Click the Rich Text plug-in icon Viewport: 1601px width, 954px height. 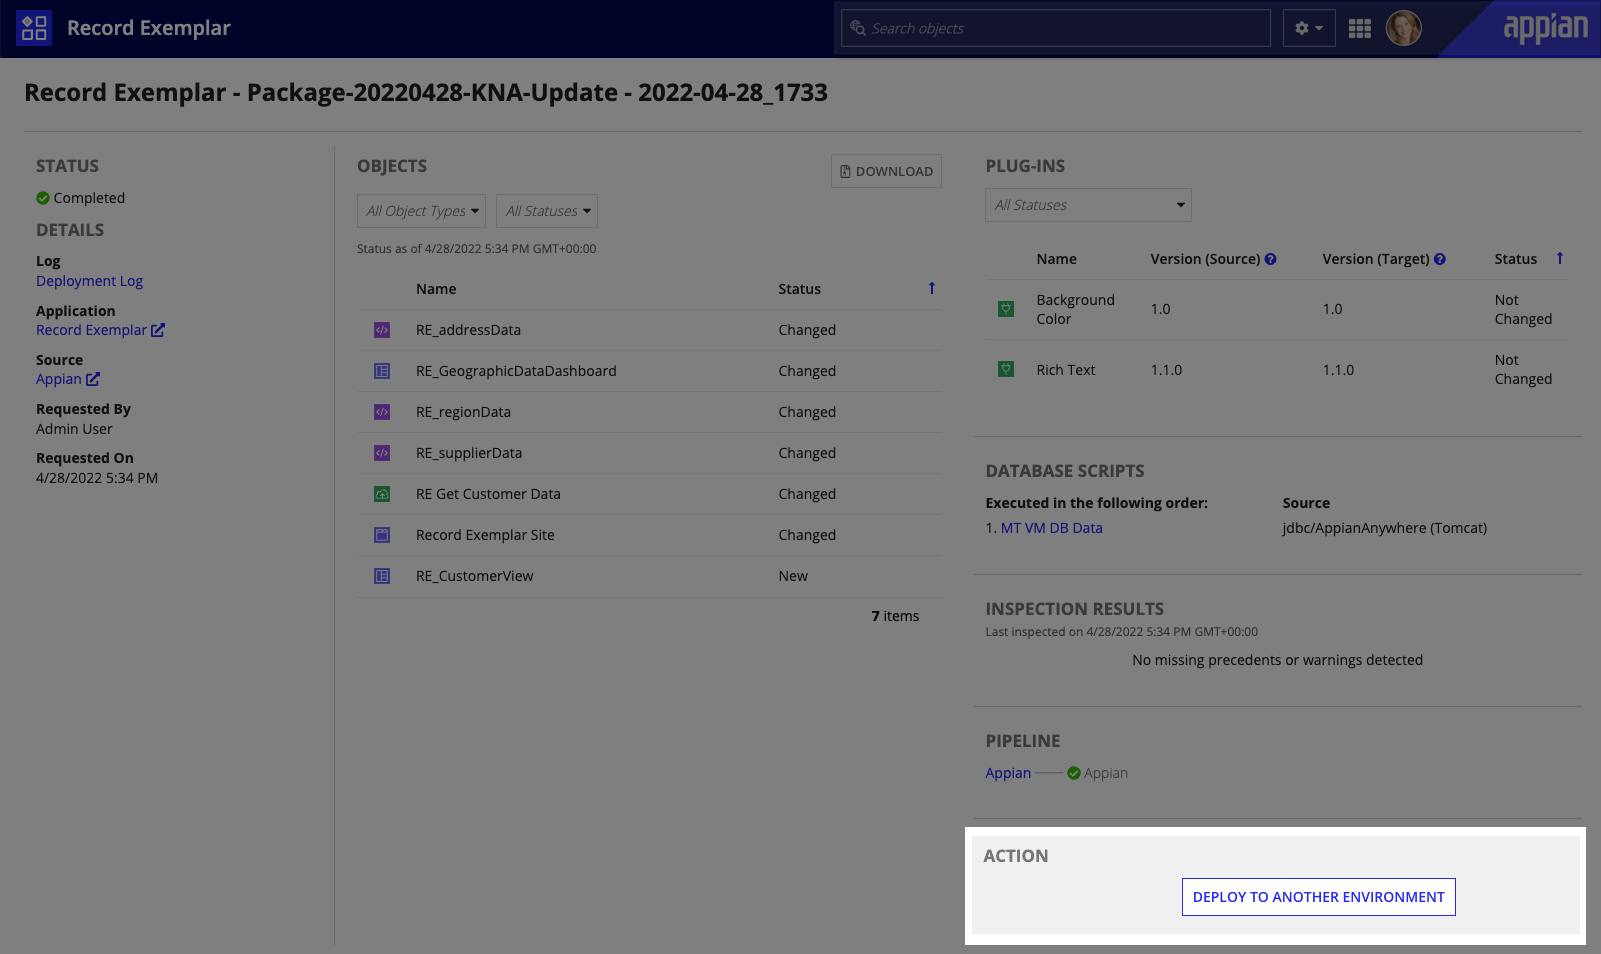pos(1006,369)
